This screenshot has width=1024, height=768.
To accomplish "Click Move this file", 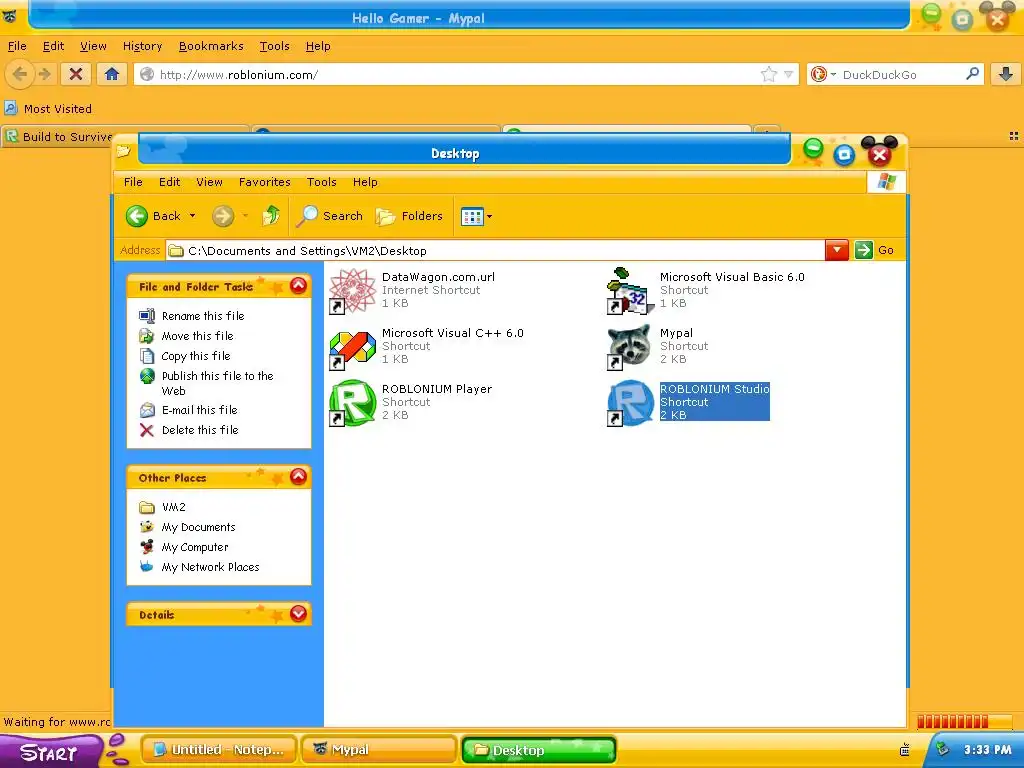I will (x=197, y=336).
